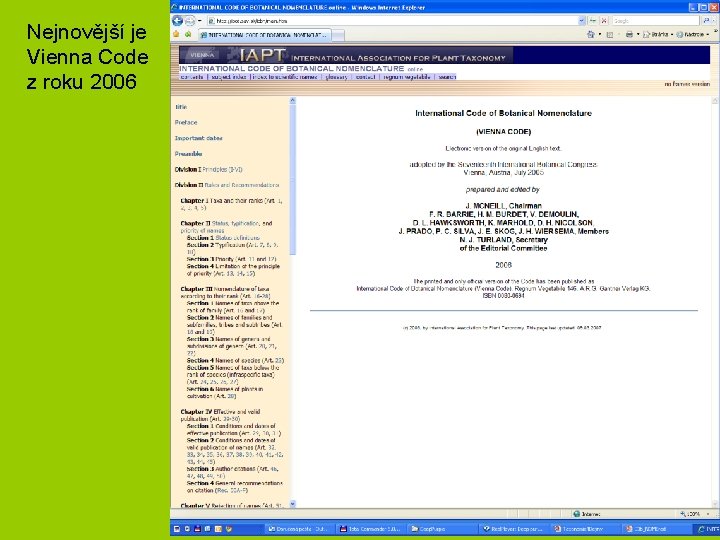The height and width of the screenshot is (540, 720).
Task: Click sidebar frame scroll-up arrow
Action: point(292,100)
